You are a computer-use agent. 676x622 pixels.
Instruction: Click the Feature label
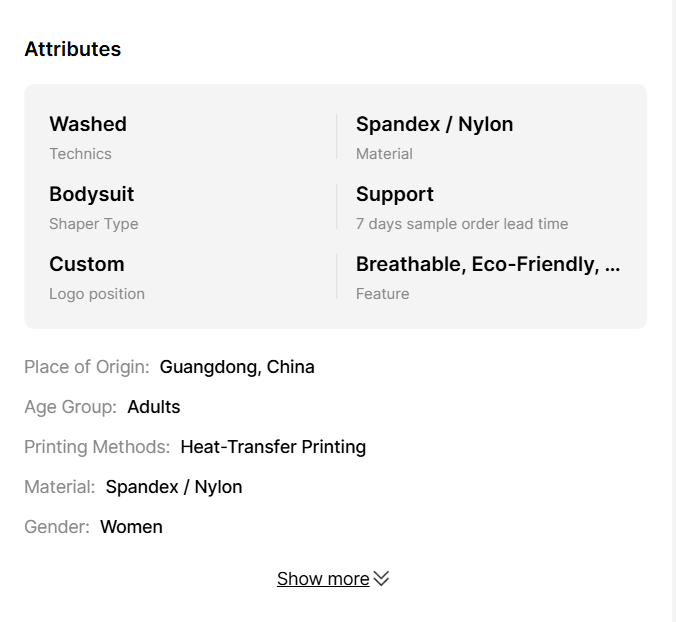382,294
